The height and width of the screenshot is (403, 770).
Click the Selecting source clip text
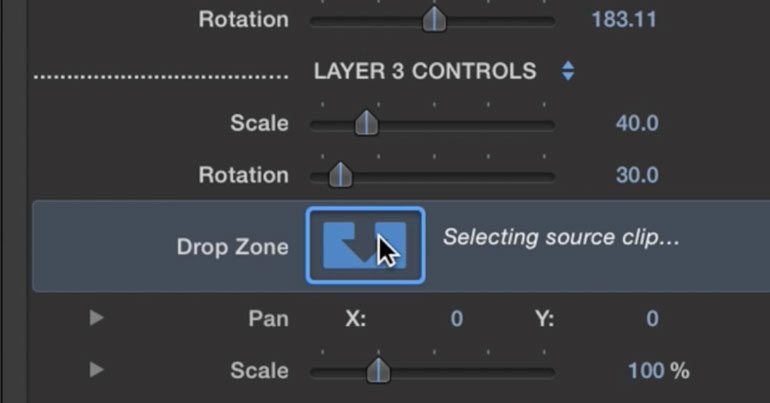[x=561, y=237]
